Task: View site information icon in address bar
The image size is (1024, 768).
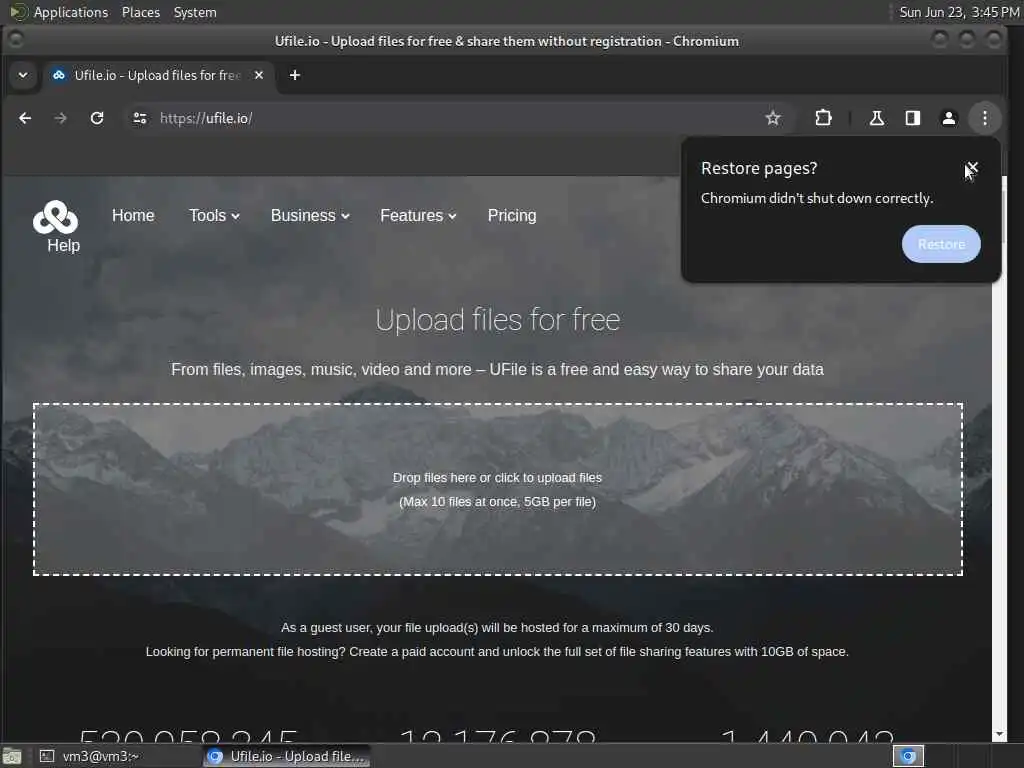Action: (140, 118)
